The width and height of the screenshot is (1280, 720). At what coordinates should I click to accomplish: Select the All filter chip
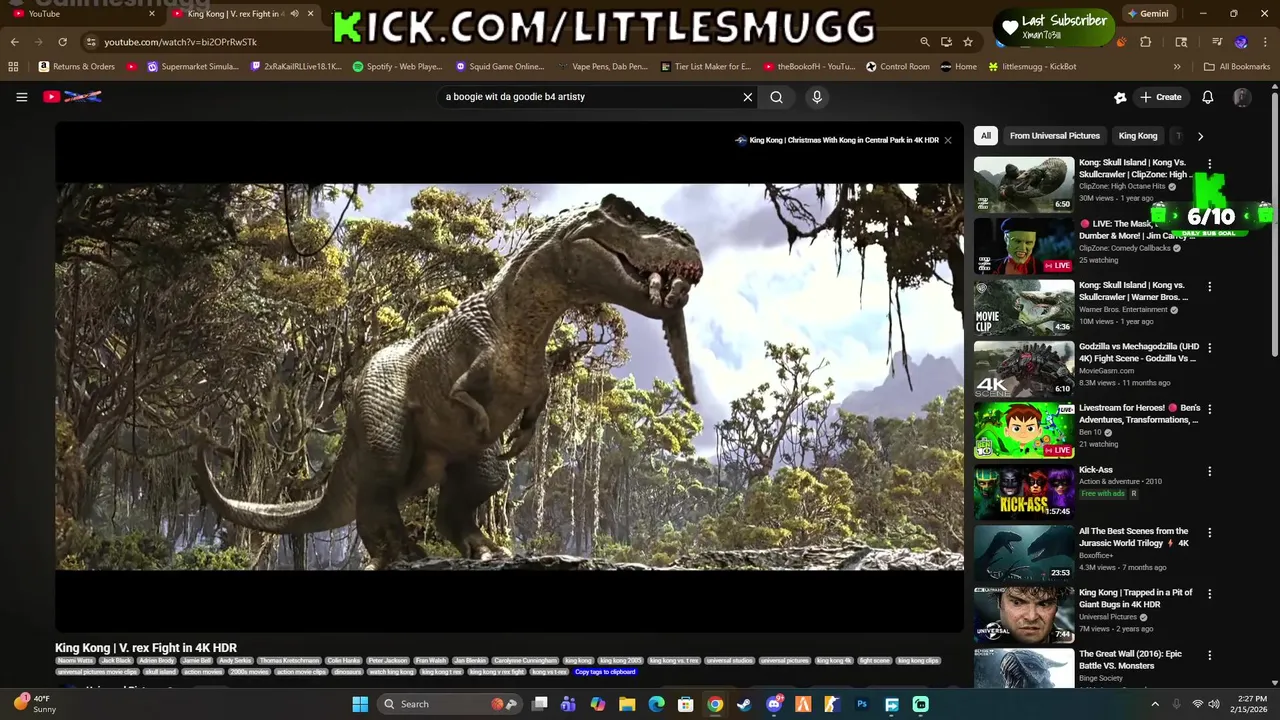click(986, 136)
